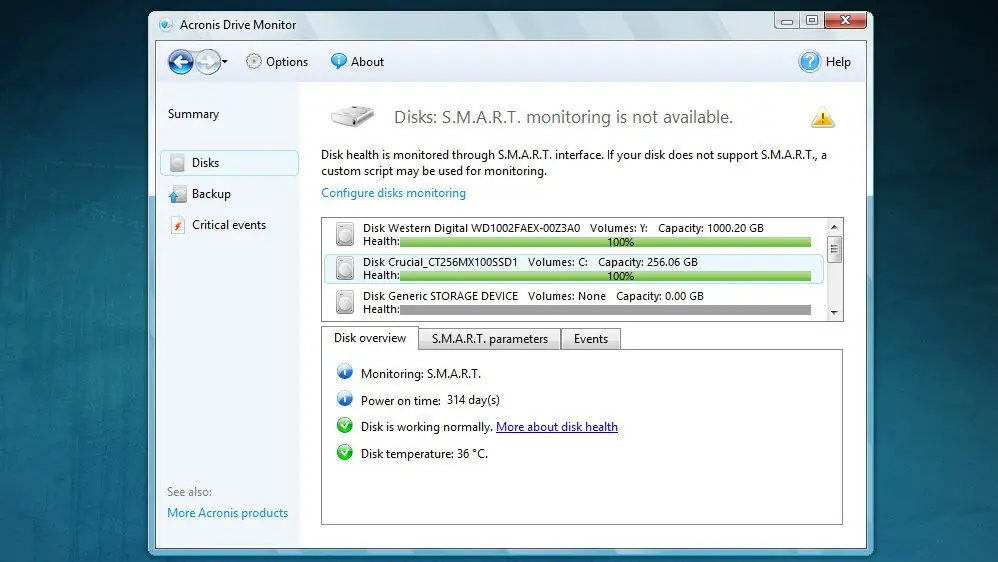Click the greyed forward arrow button

(x=207, y=62)
